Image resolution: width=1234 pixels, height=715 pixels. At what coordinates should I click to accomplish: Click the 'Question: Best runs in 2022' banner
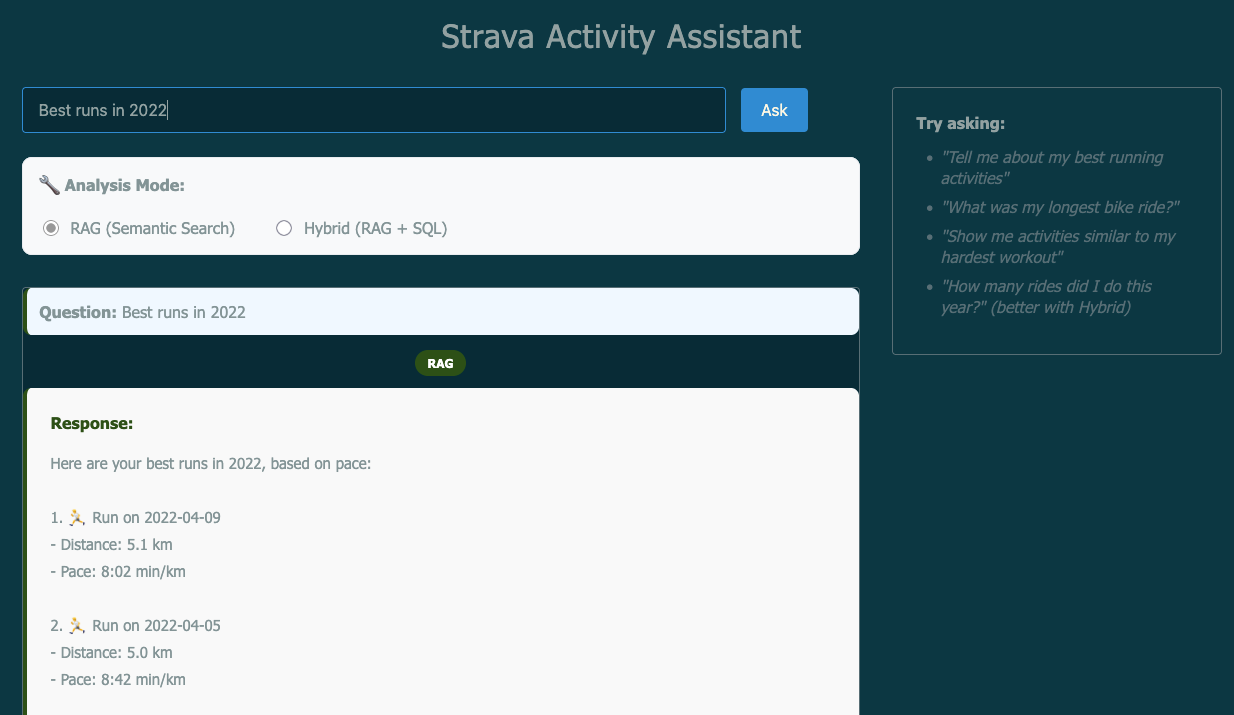click(442, 312)
